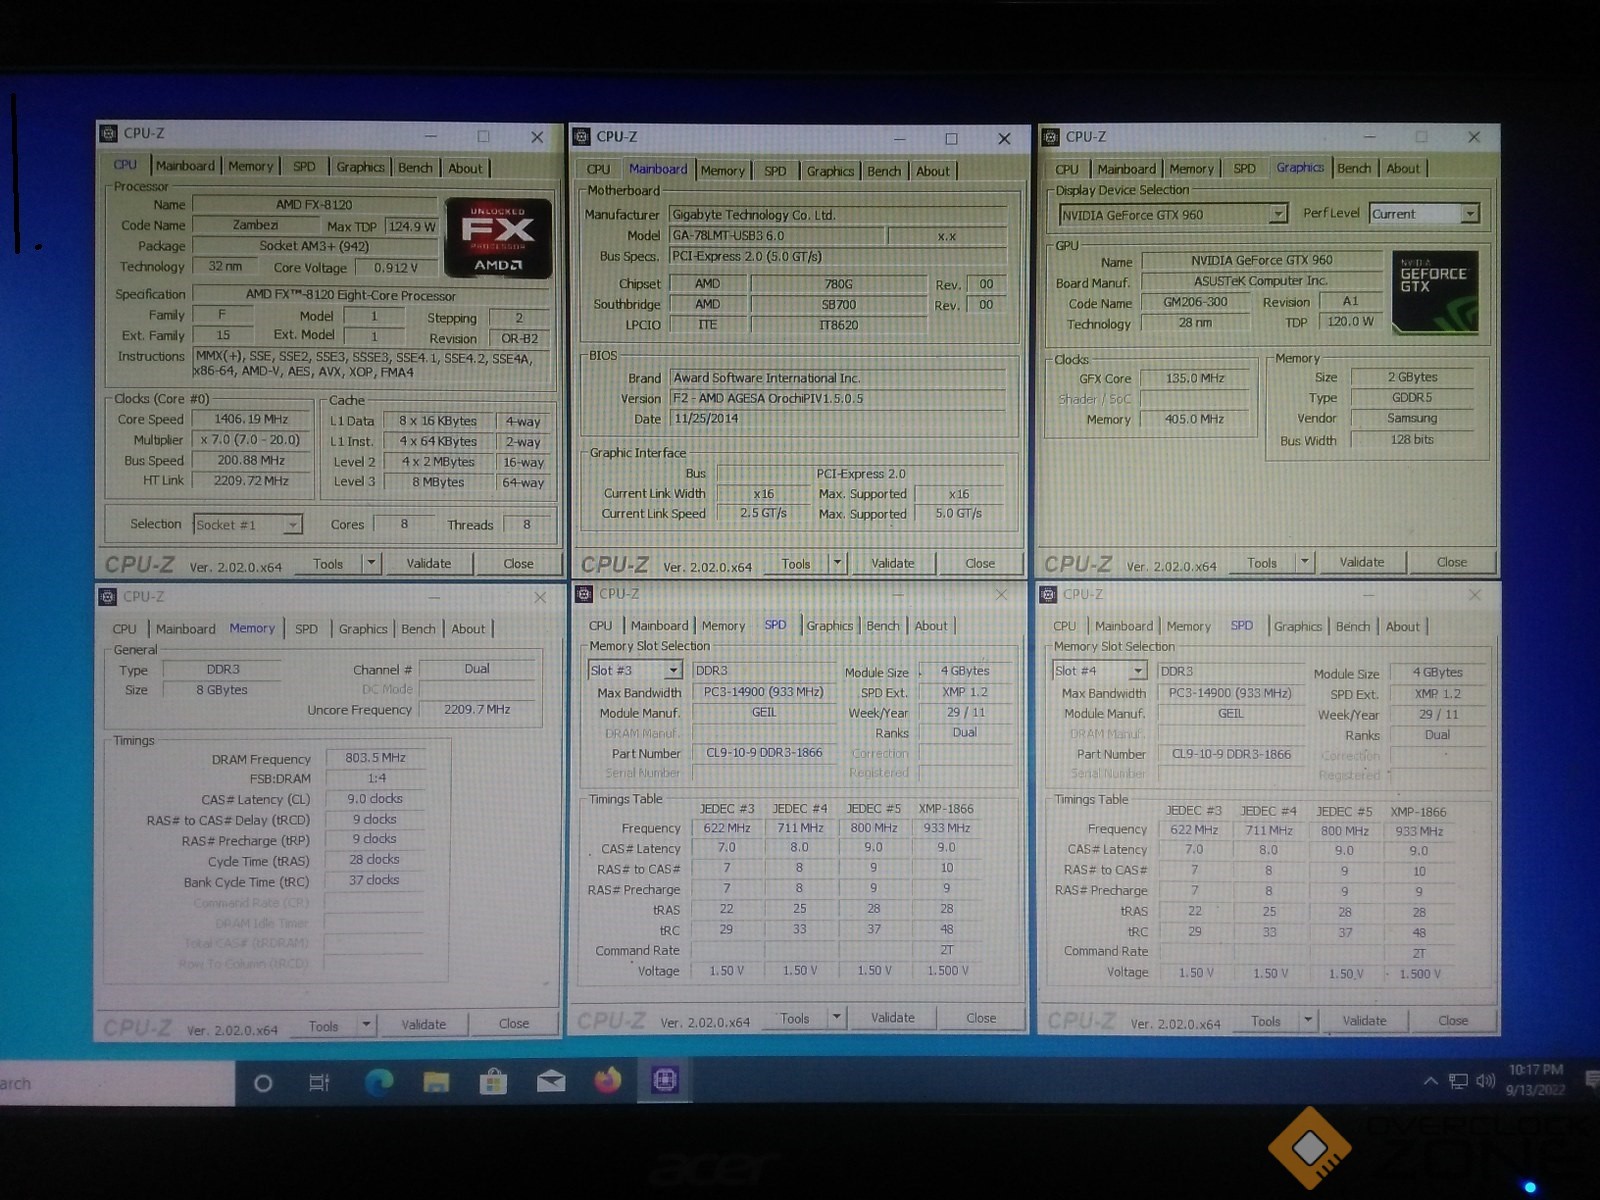Viewport: 1600px width, 1200px height.
Task: Click the Chipset value "780G"
Action: click(x=838, y=284)
